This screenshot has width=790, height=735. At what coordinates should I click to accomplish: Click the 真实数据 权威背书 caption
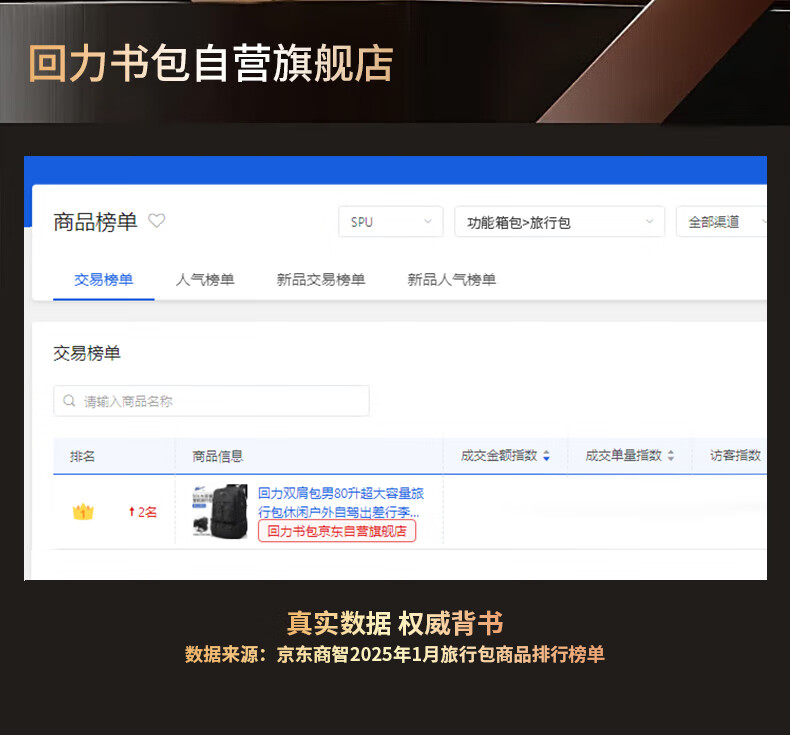pyautogui.click(x=396, y=624)
